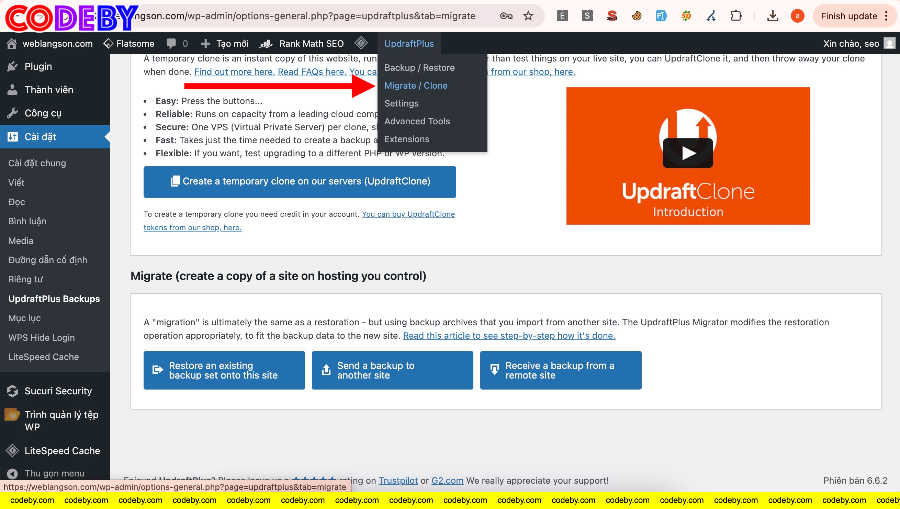Screen dimensions: 900x509
Task: Open browser Extensions puzzle icon
Action: pyautogui.click(x=736, y=16)
